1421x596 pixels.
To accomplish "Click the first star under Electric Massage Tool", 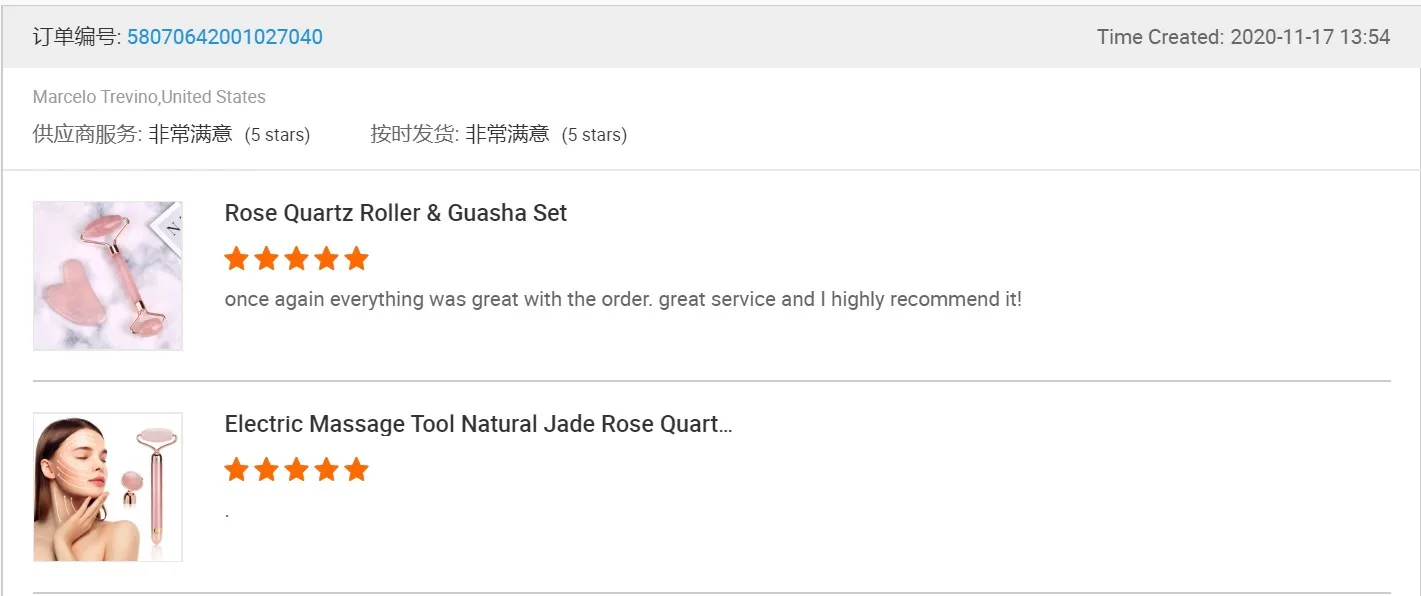I will click(x=236, y=470).
